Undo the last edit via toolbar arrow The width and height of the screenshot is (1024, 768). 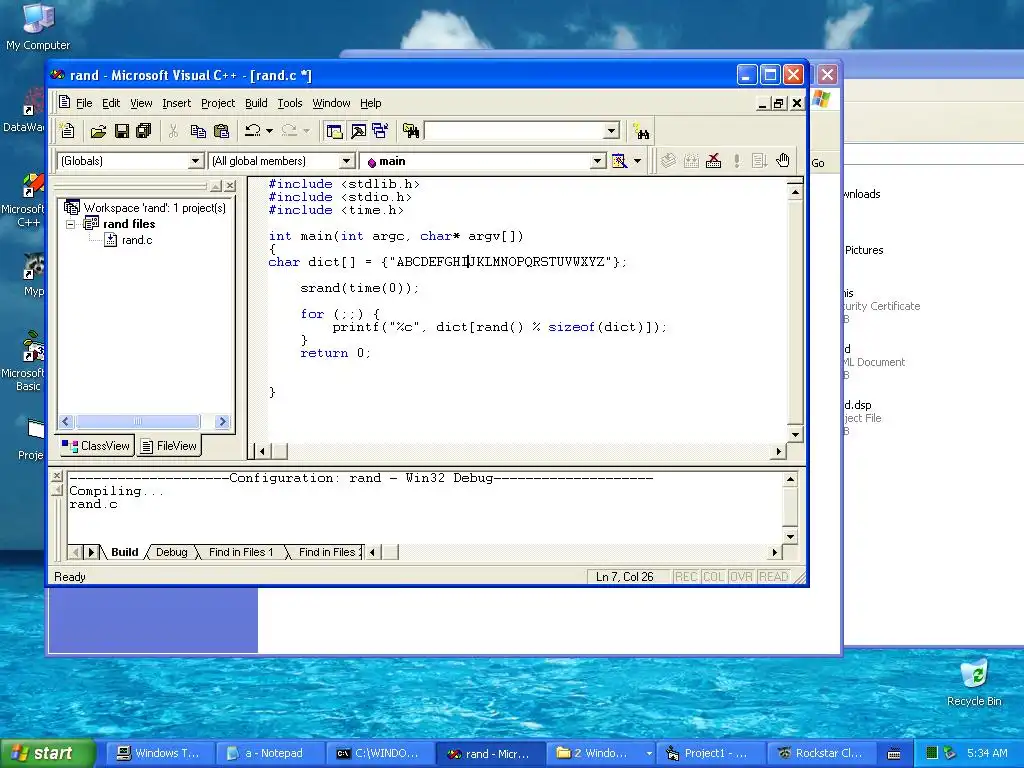pos(252,131)
